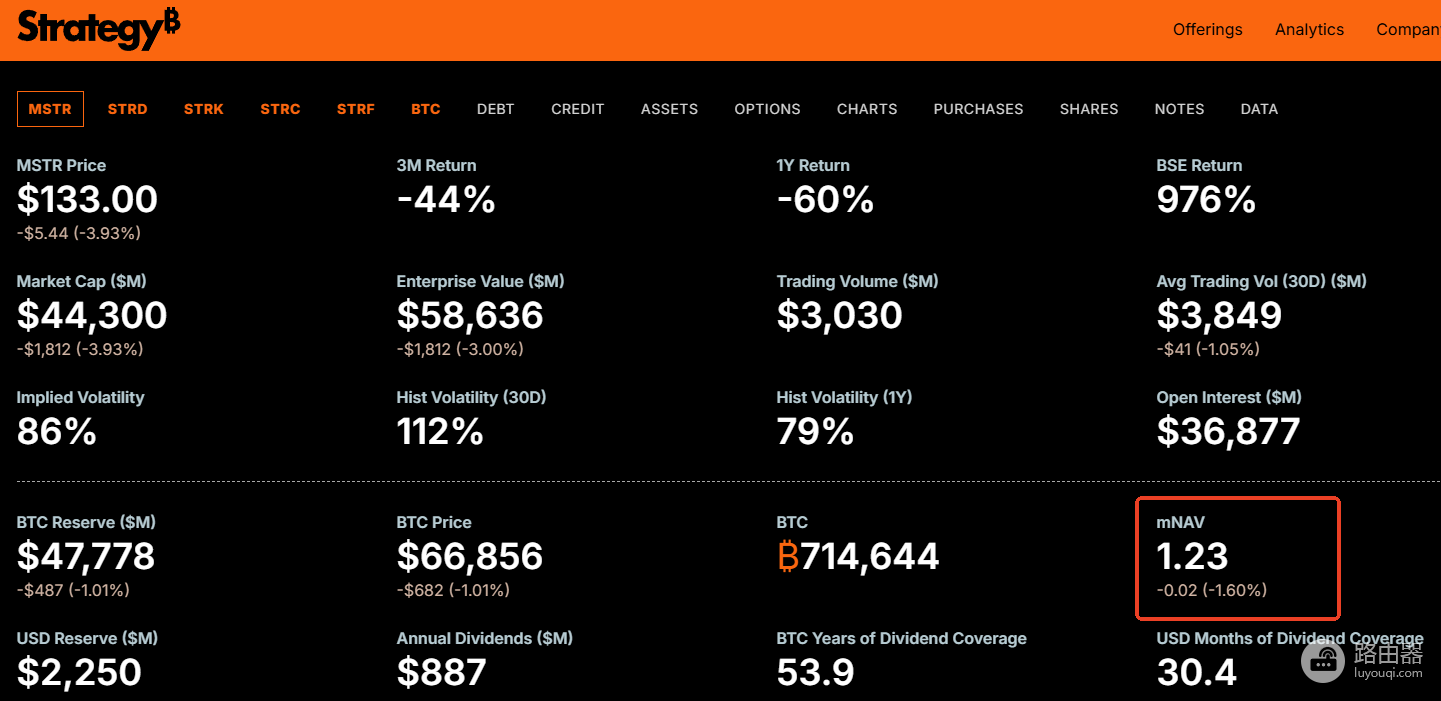The height and width of the screenshot is (701, 1441).
Task: Click the Open Interest value $36,877
Action: [1228, 432]
